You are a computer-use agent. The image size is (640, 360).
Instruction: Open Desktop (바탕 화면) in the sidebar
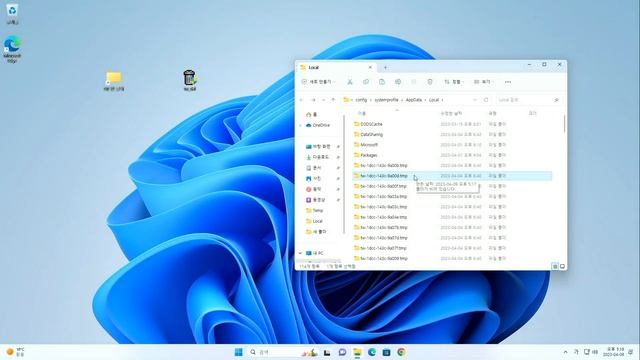[318, 147]
